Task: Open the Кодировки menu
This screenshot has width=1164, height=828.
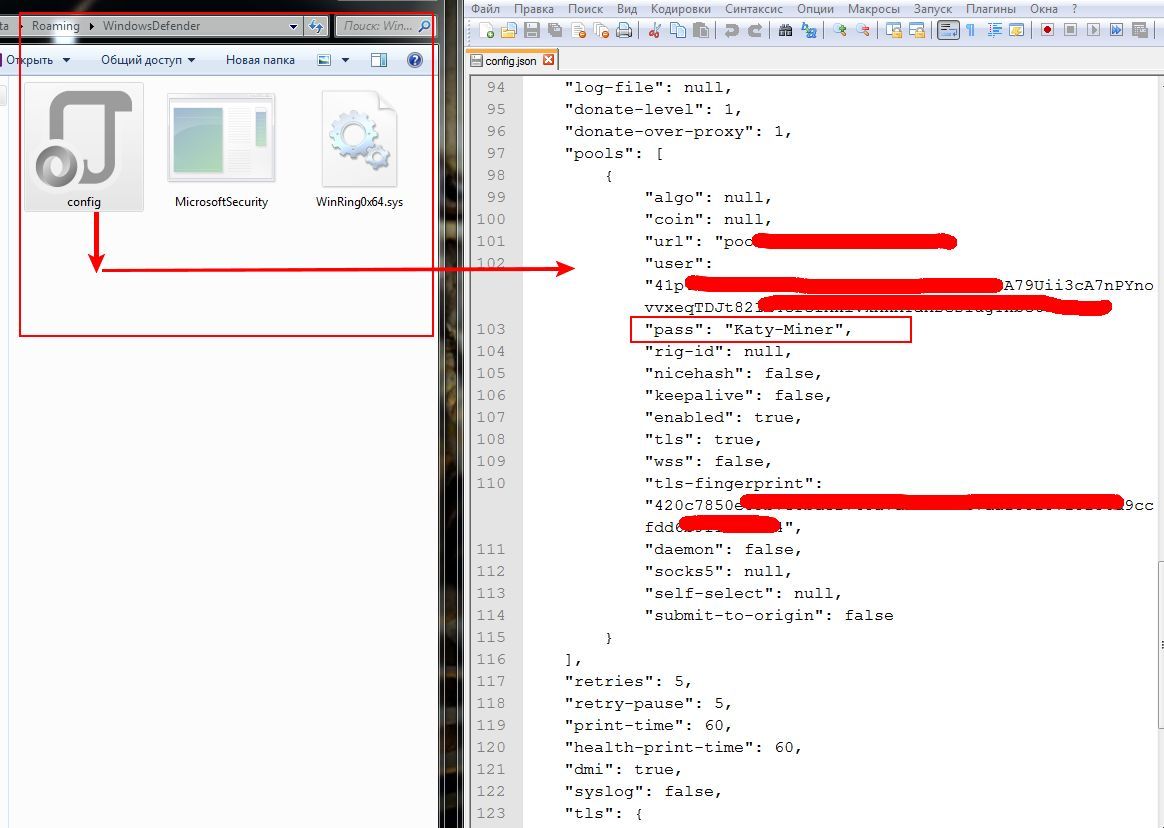Action: click(681, 9)
